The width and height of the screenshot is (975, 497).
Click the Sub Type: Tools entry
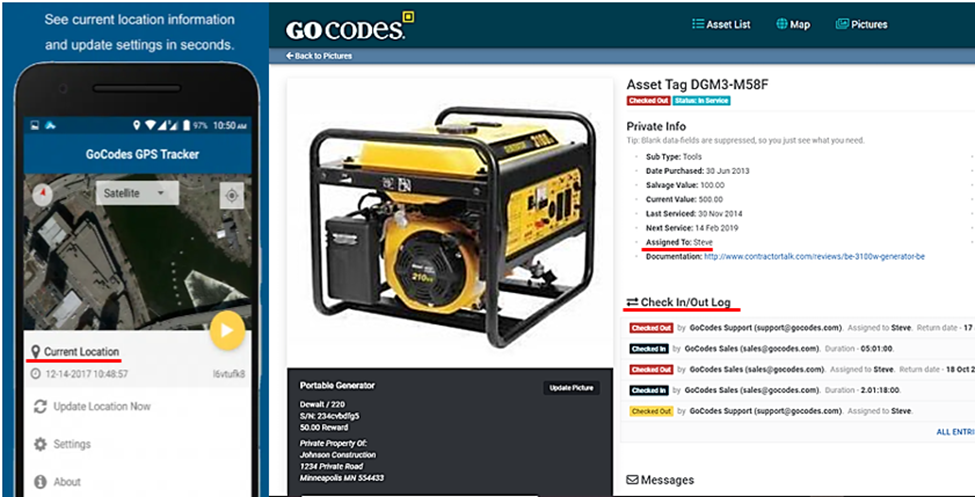pos(673,157)
